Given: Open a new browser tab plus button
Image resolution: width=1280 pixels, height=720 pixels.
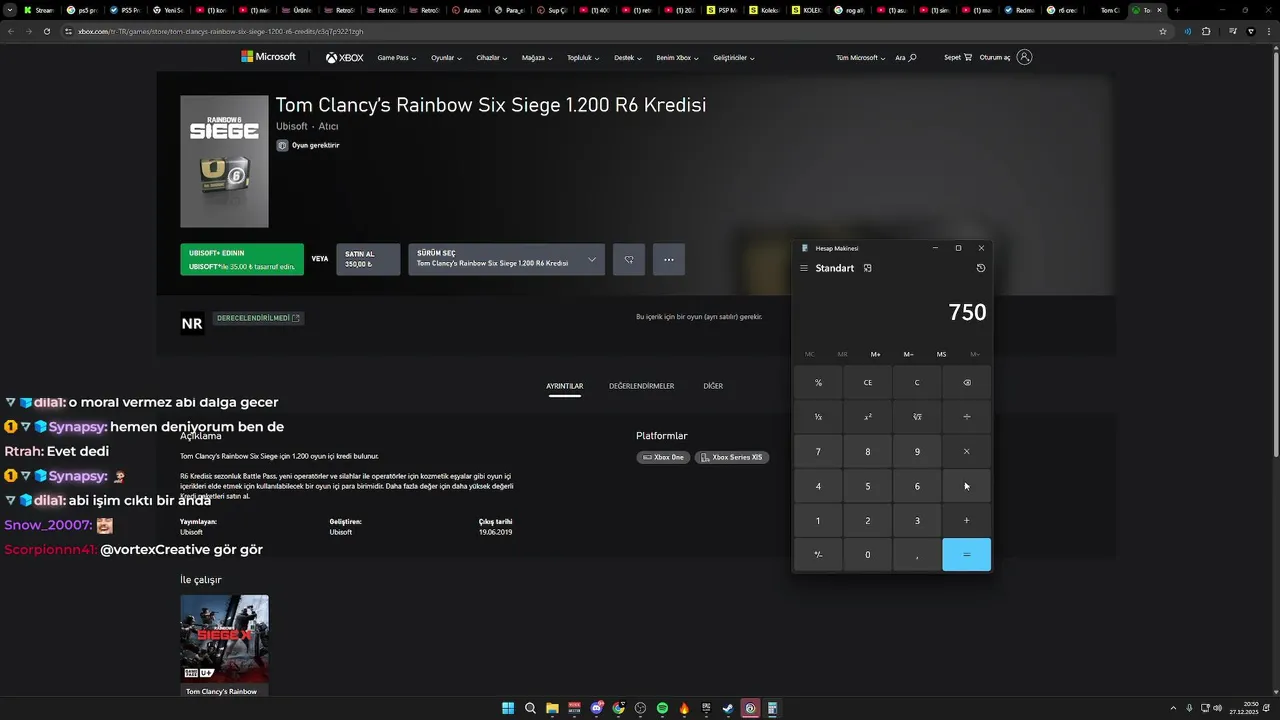Looking at the screenshot, I should pos(1176,10).
